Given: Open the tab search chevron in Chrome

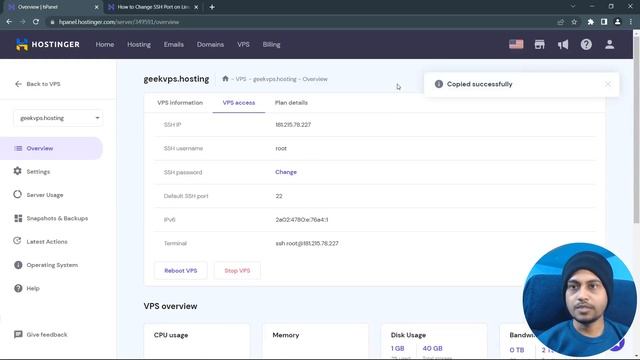Looking at the screenshot, I should coord(573,7).
